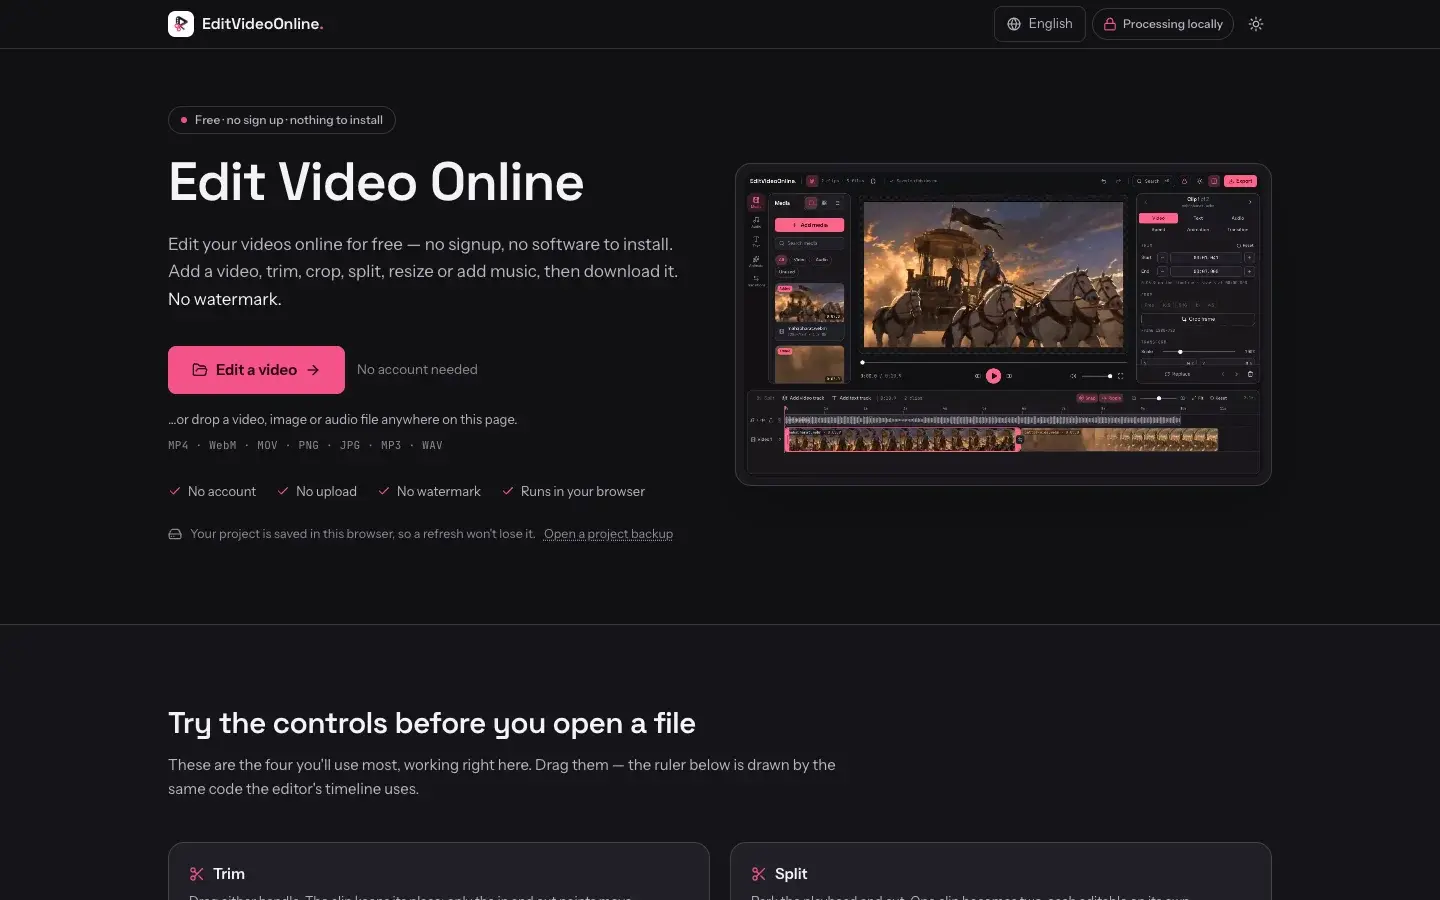Viewport: 1440px width, 900px height.
Task: Click the "JPG" format label
Action: click(350, 446)
